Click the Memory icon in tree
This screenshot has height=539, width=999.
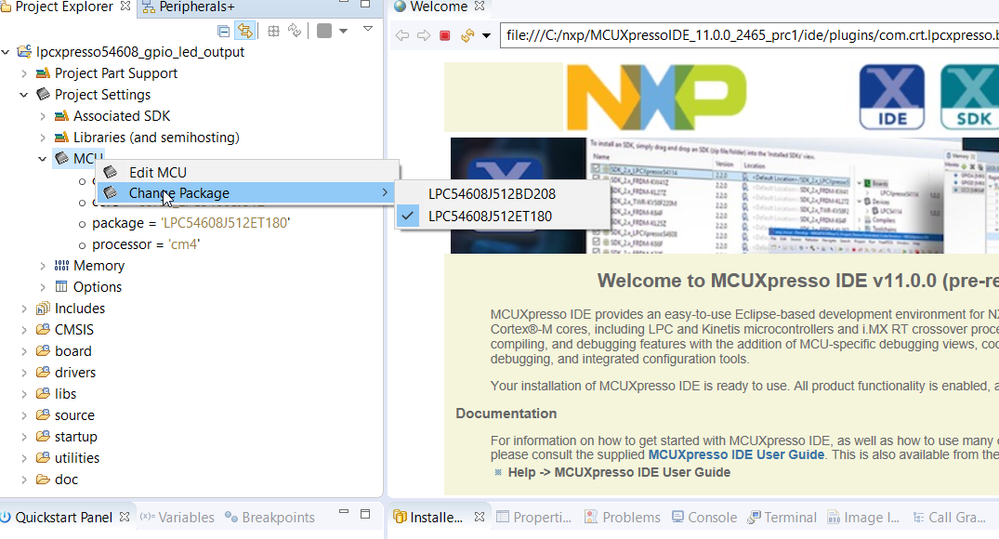(62, 266)
